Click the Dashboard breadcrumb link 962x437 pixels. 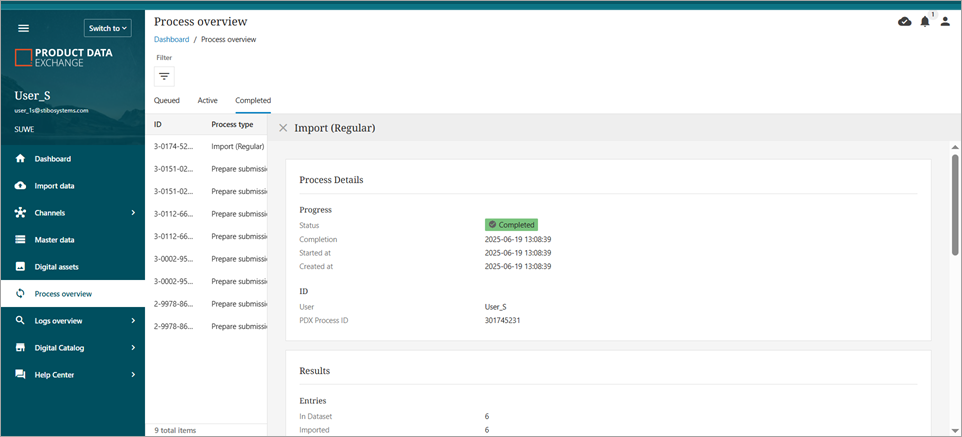point(171,40)
